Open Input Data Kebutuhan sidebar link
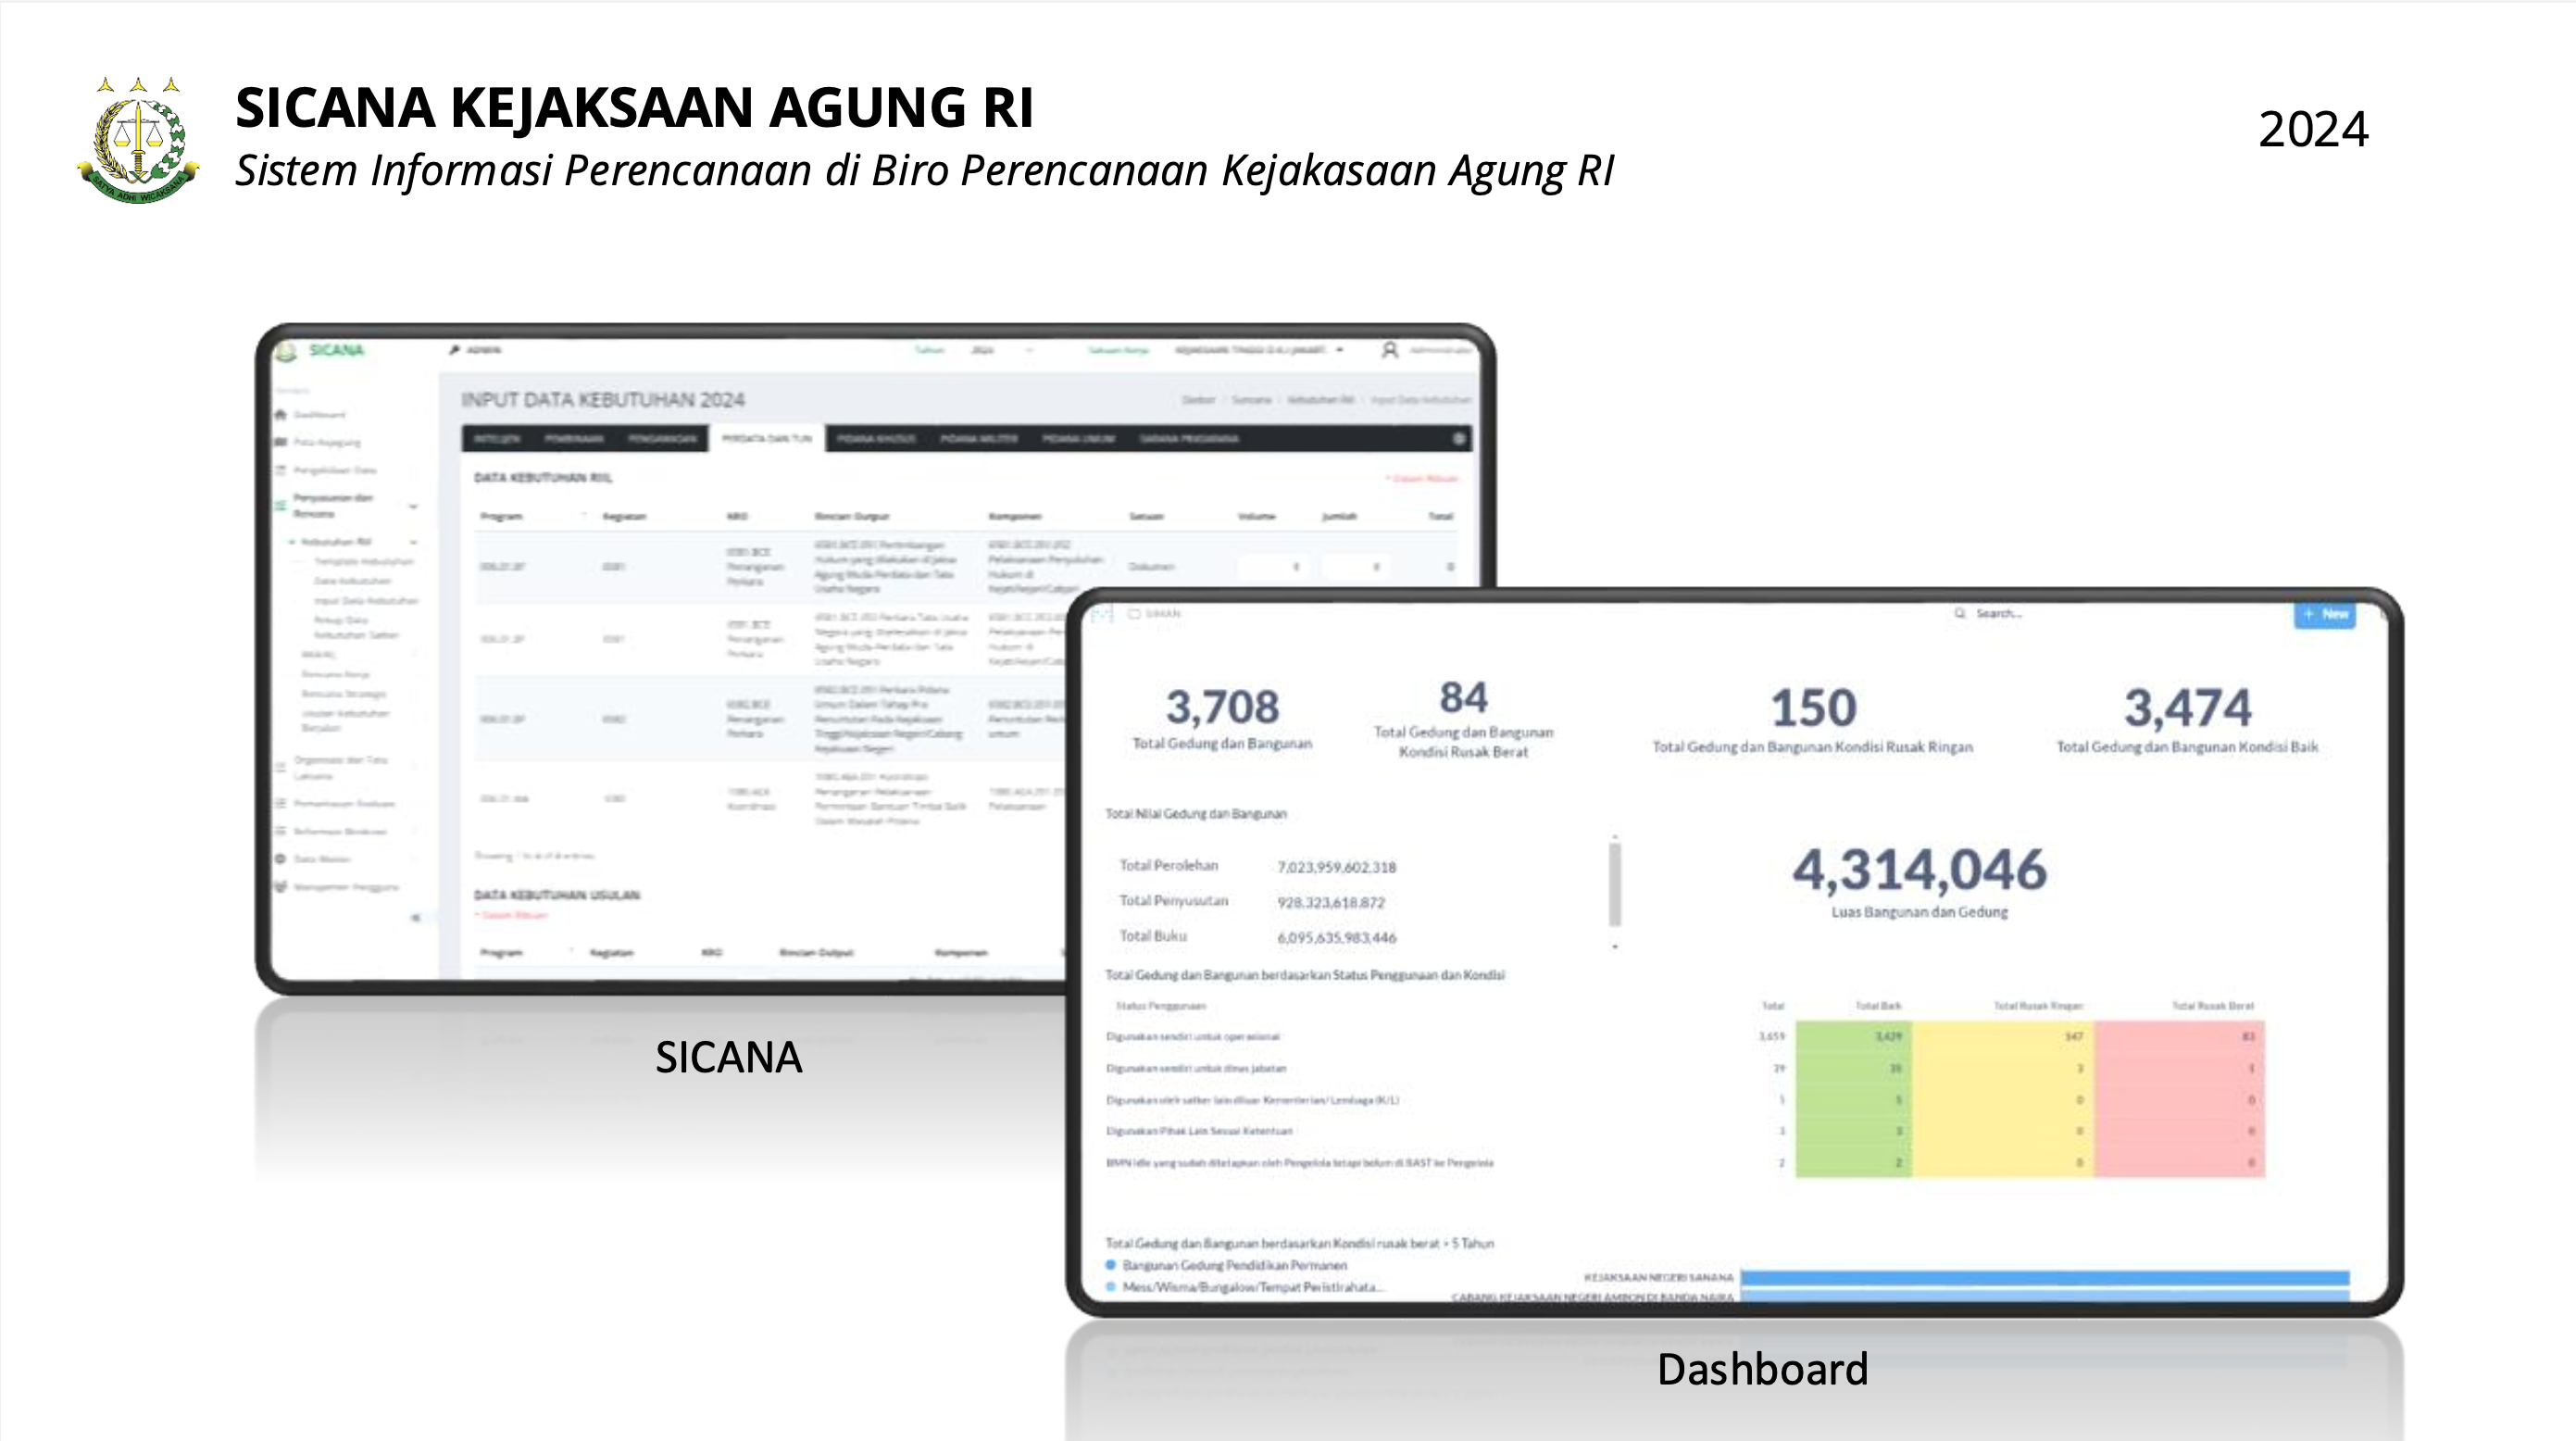 coord(366,601)
